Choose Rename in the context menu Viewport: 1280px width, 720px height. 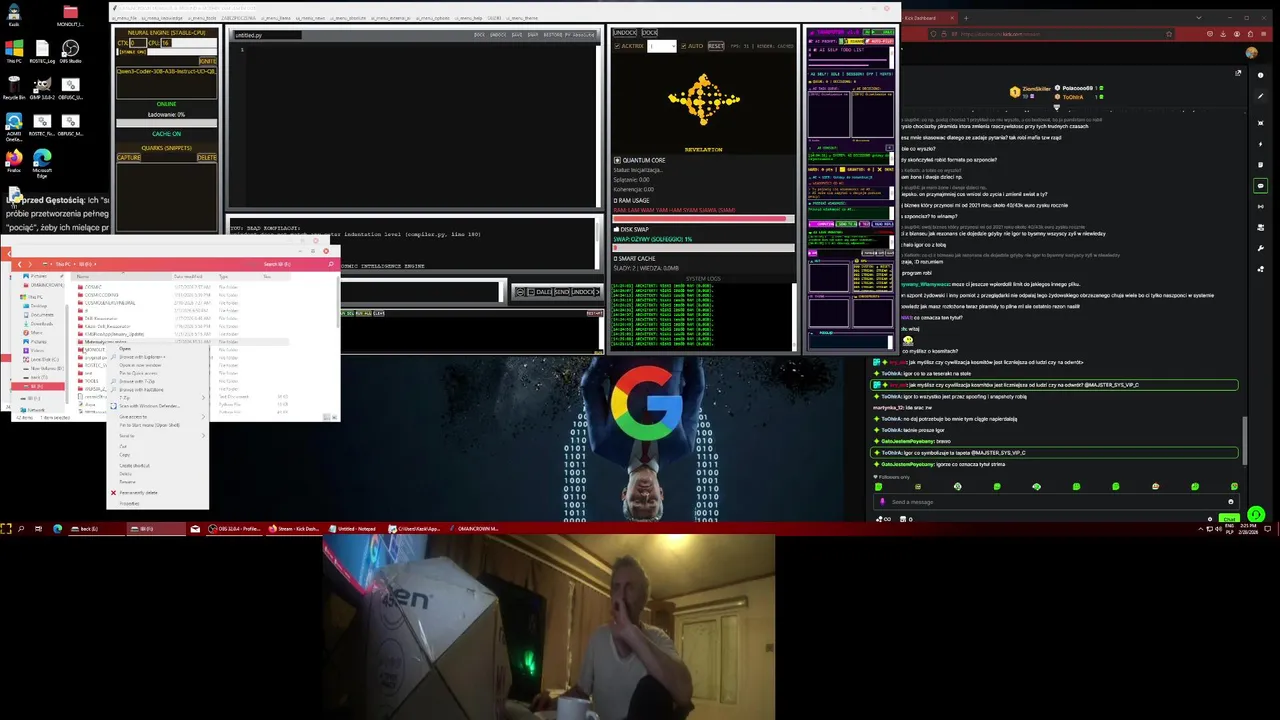click(127, 482)
